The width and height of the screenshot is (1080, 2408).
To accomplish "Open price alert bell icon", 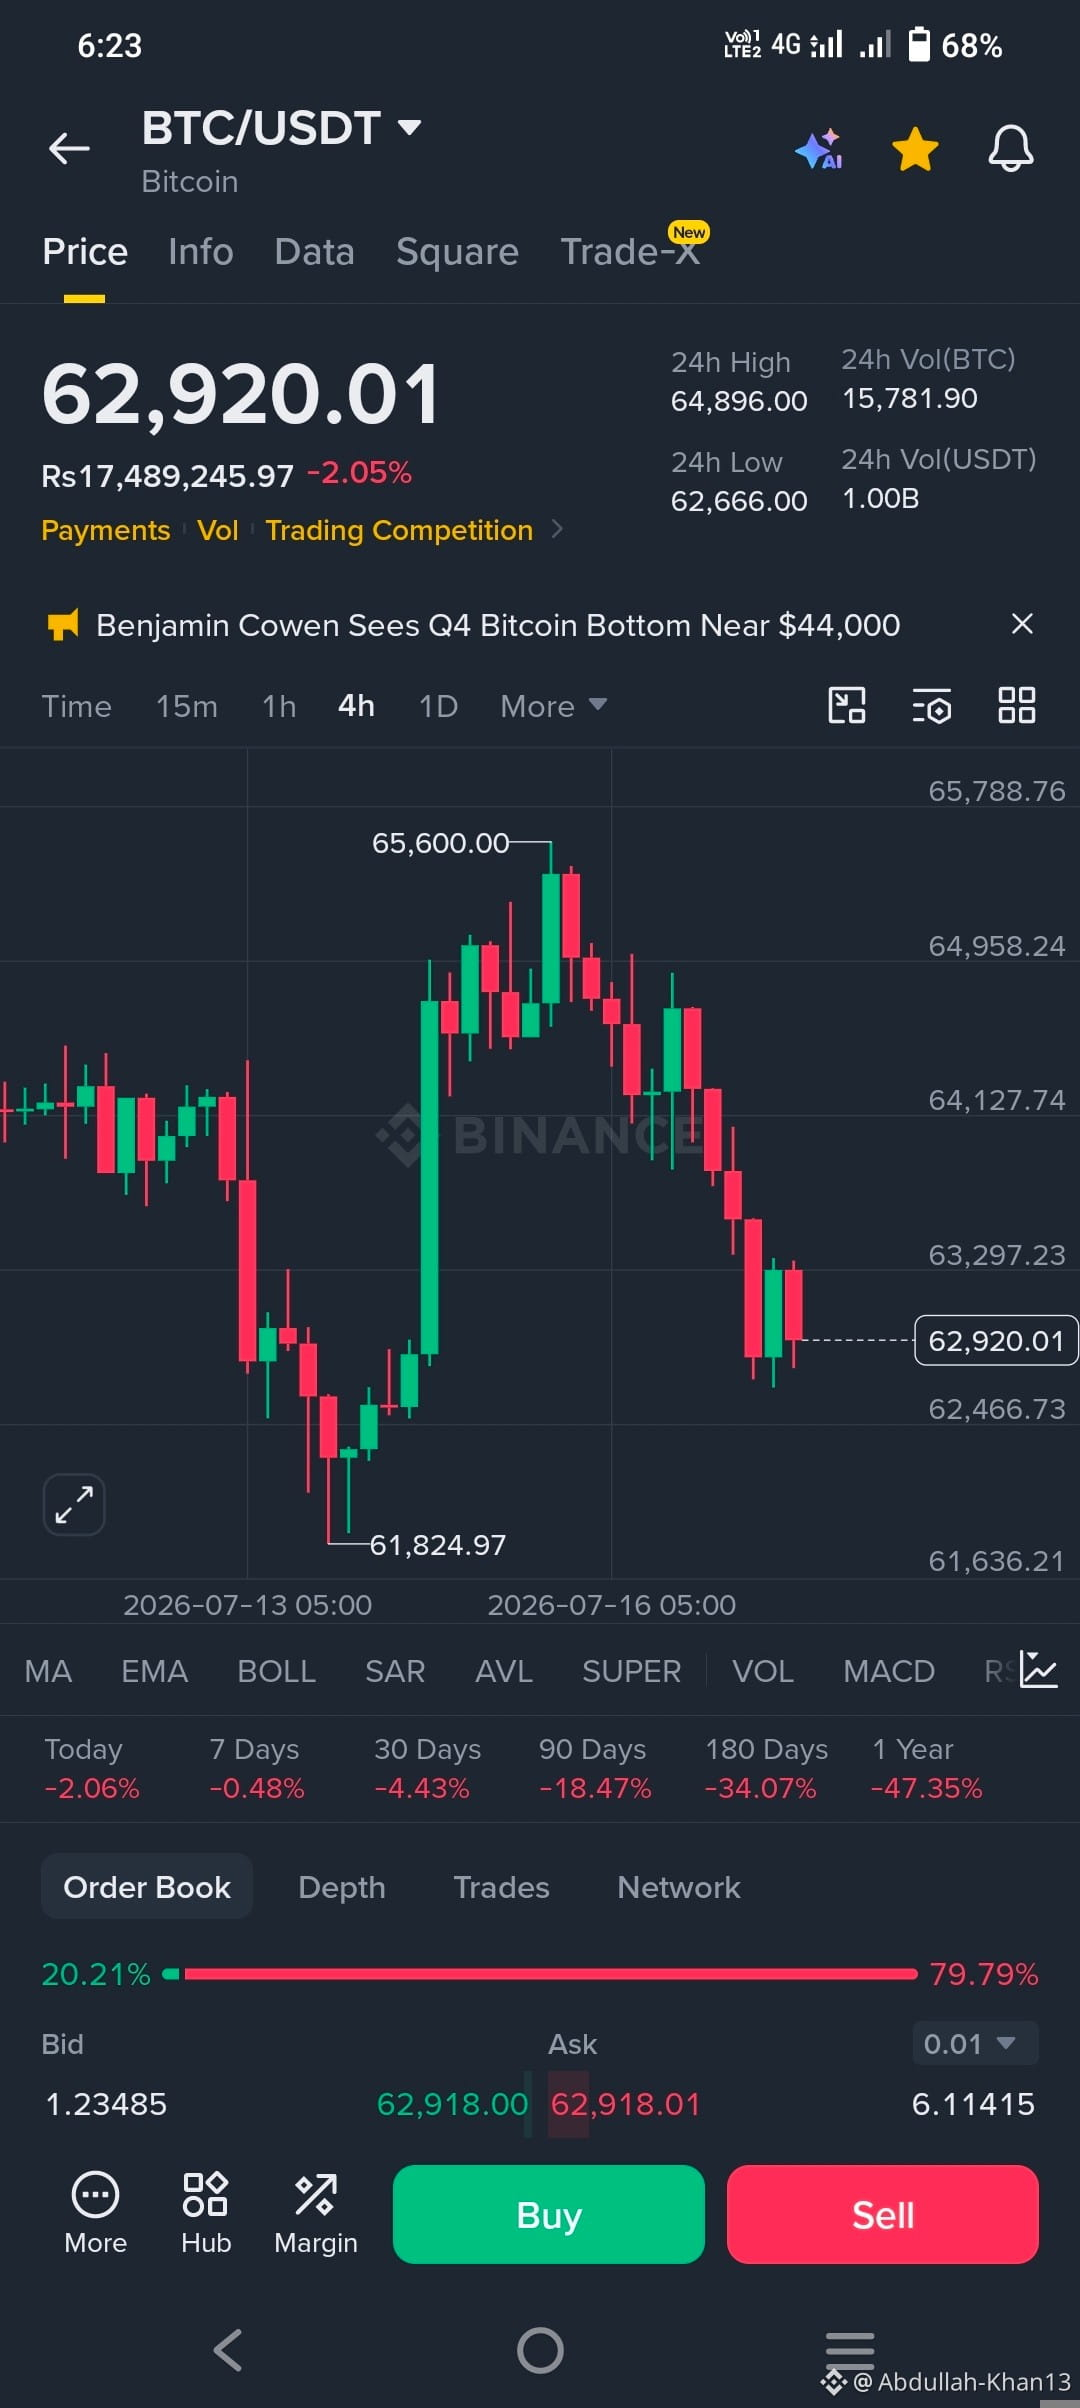I will point(1011,149).
